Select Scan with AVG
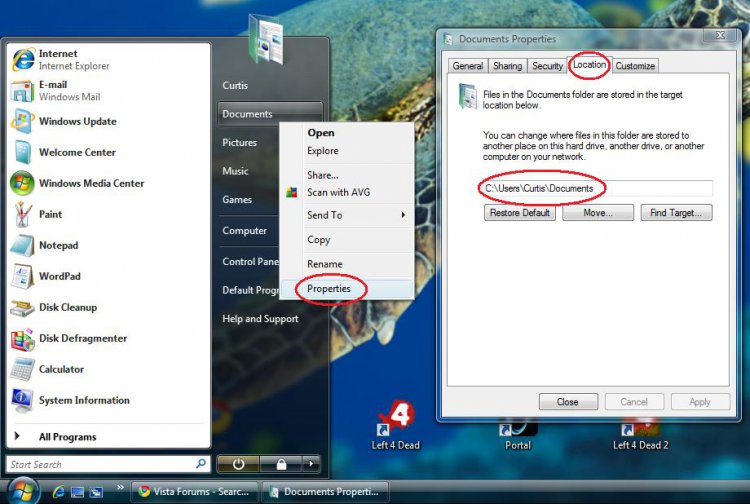 pos(338,192)
